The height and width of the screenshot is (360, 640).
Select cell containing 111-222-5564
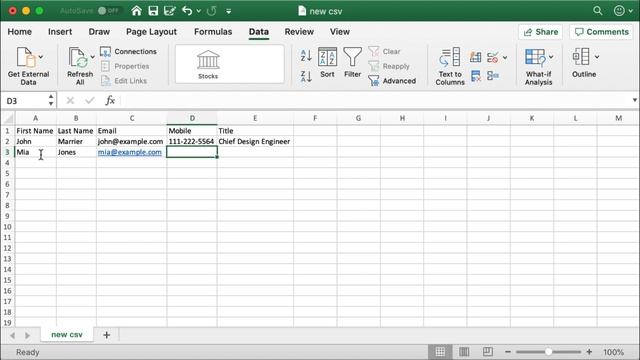(192, 141)
